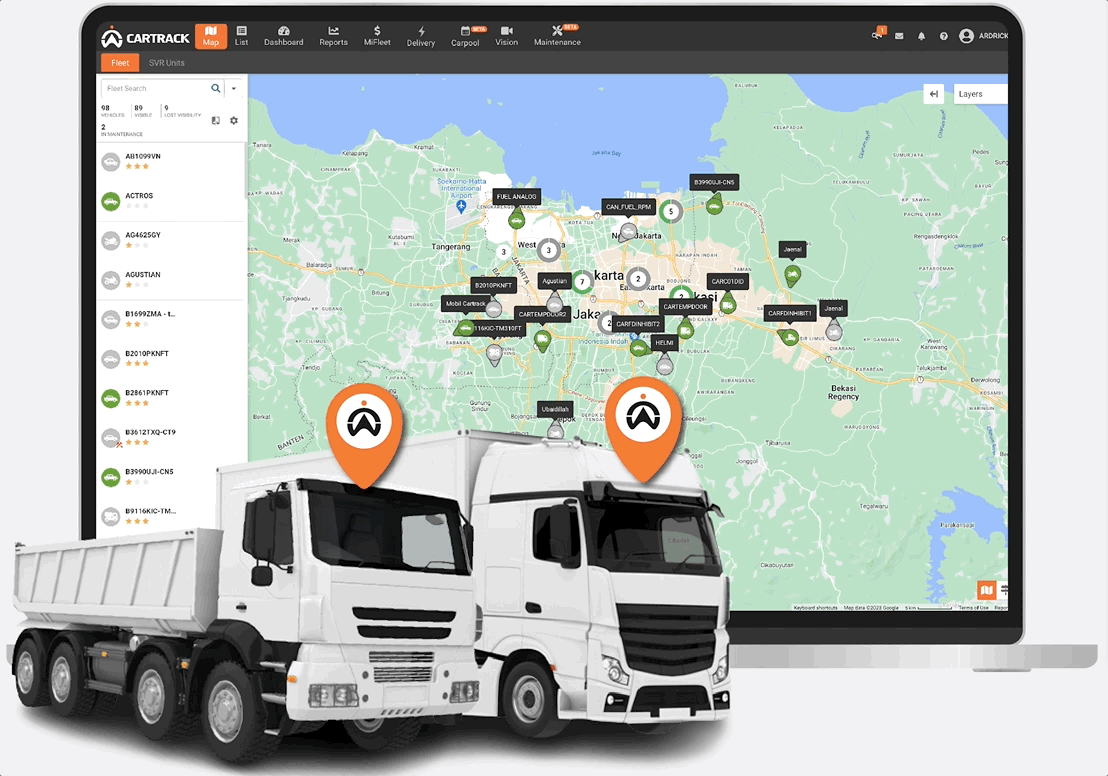Click the Cartrack logo
The image size is (1108, 776).
[145, 38]
